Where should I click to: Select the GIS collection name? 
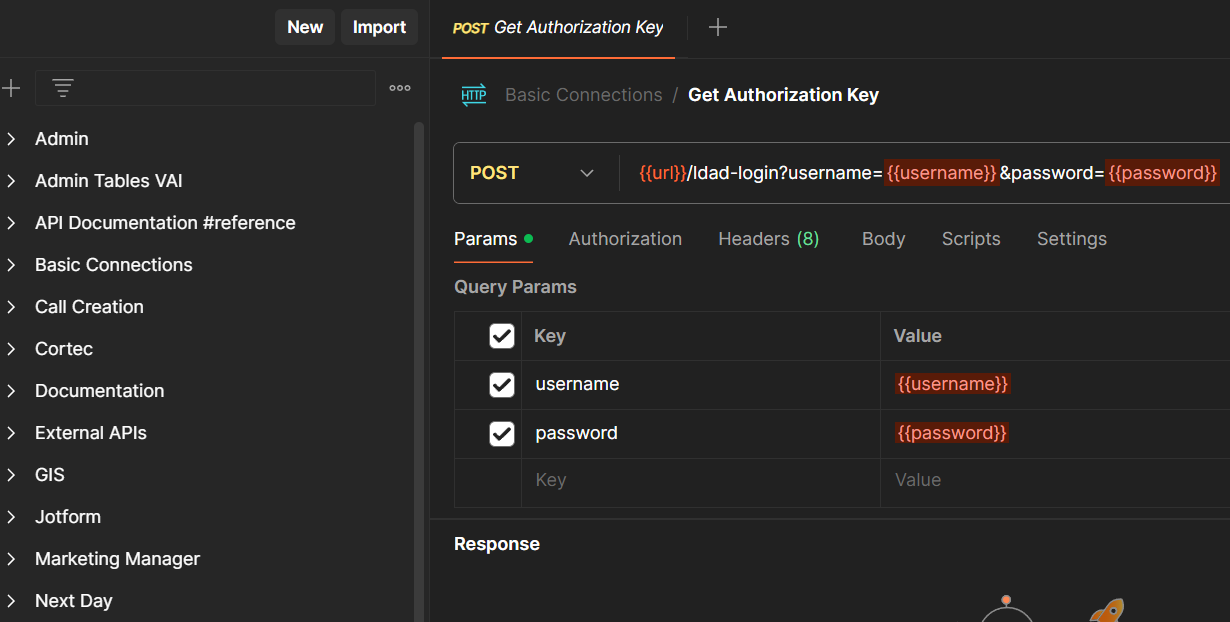50,475
